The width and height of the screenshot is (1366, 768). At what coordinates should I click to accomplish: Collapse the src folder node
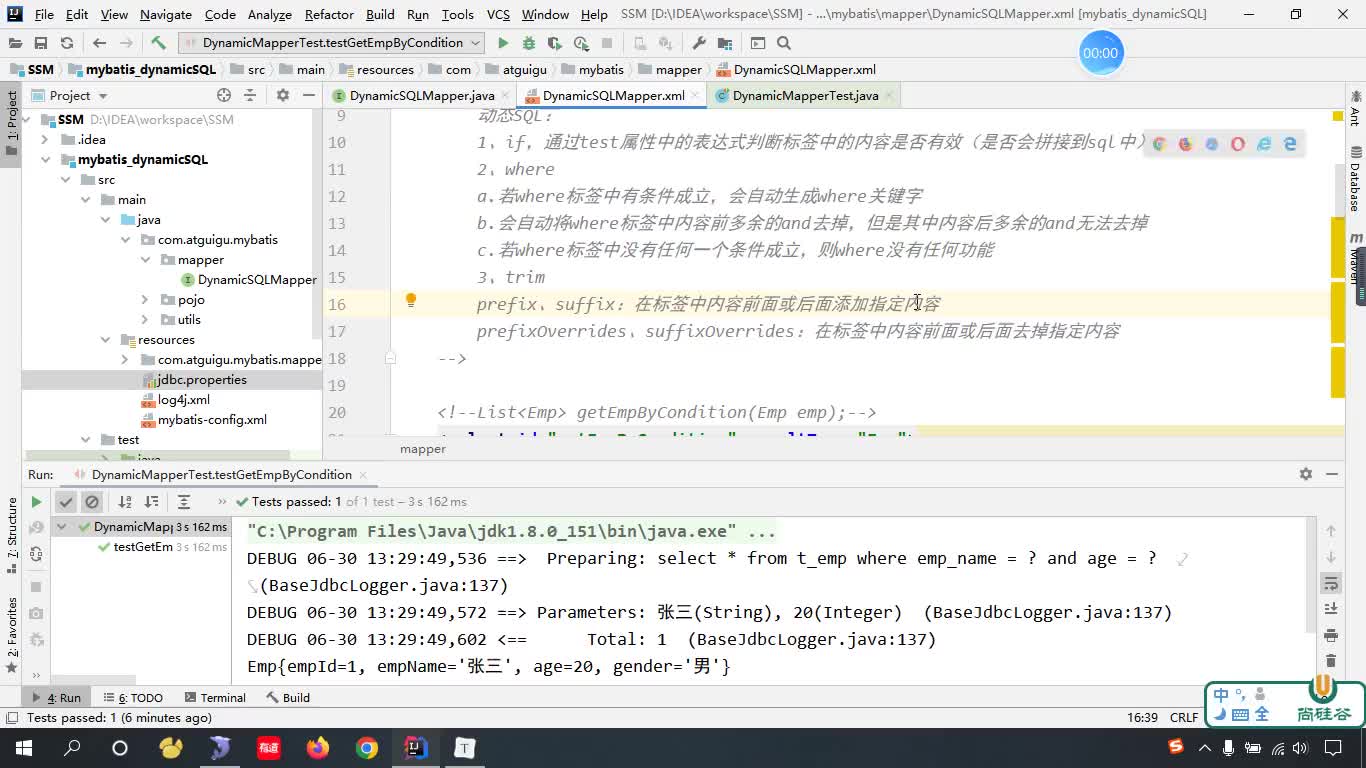(x=65, y=180)
